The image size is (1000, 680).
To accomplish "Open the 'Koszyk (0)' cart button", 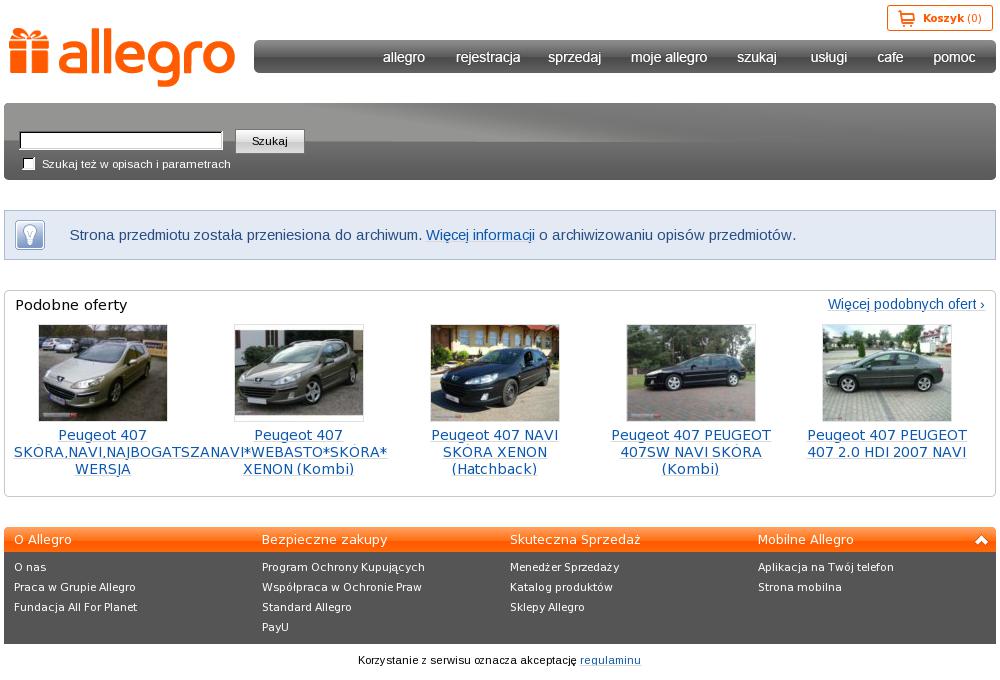I will click(939, 18).
